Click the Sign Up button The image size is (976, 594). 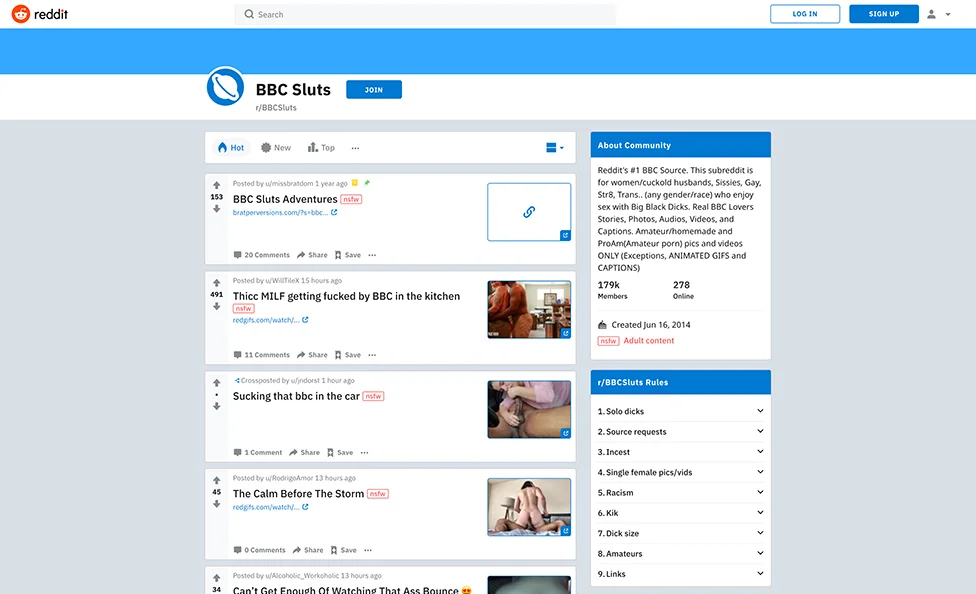[x=883, y=14]
